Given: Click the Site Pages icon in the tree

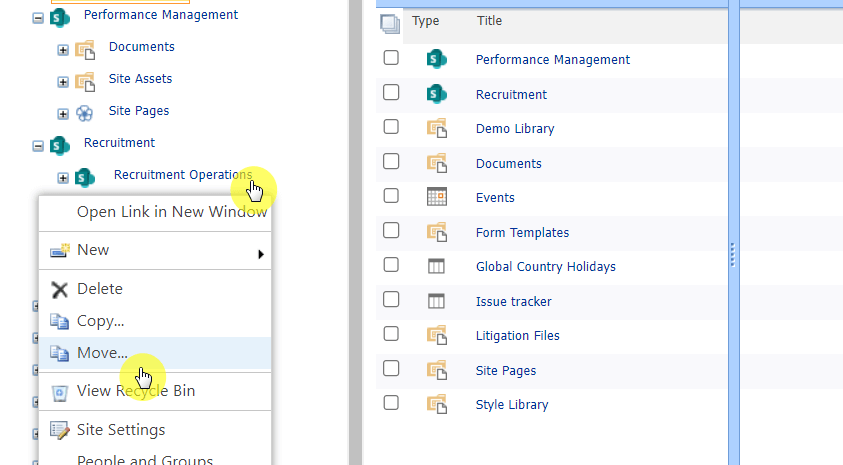Looking at the screenshot, I should coord(84,113).
